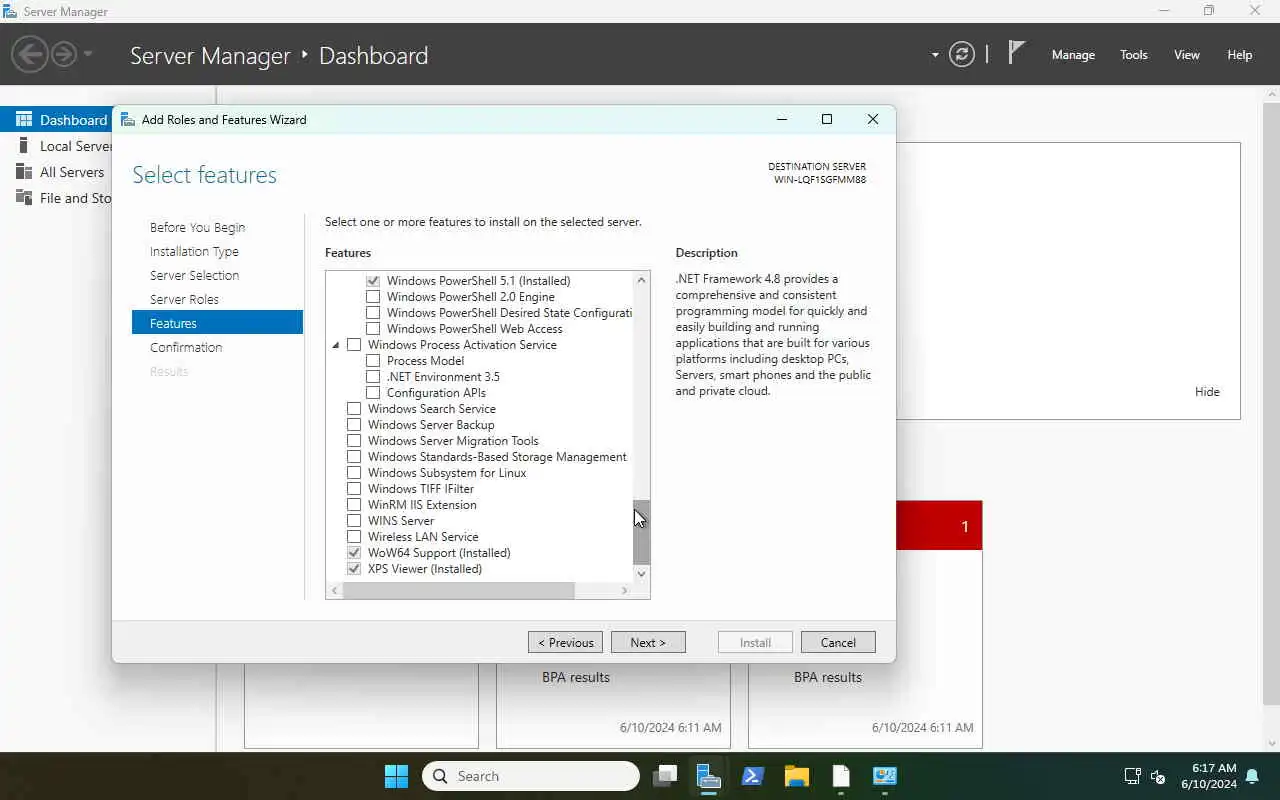1280x800 pixels.
Task: Open the Manage menu
Action: click(x=1073, y=55)
